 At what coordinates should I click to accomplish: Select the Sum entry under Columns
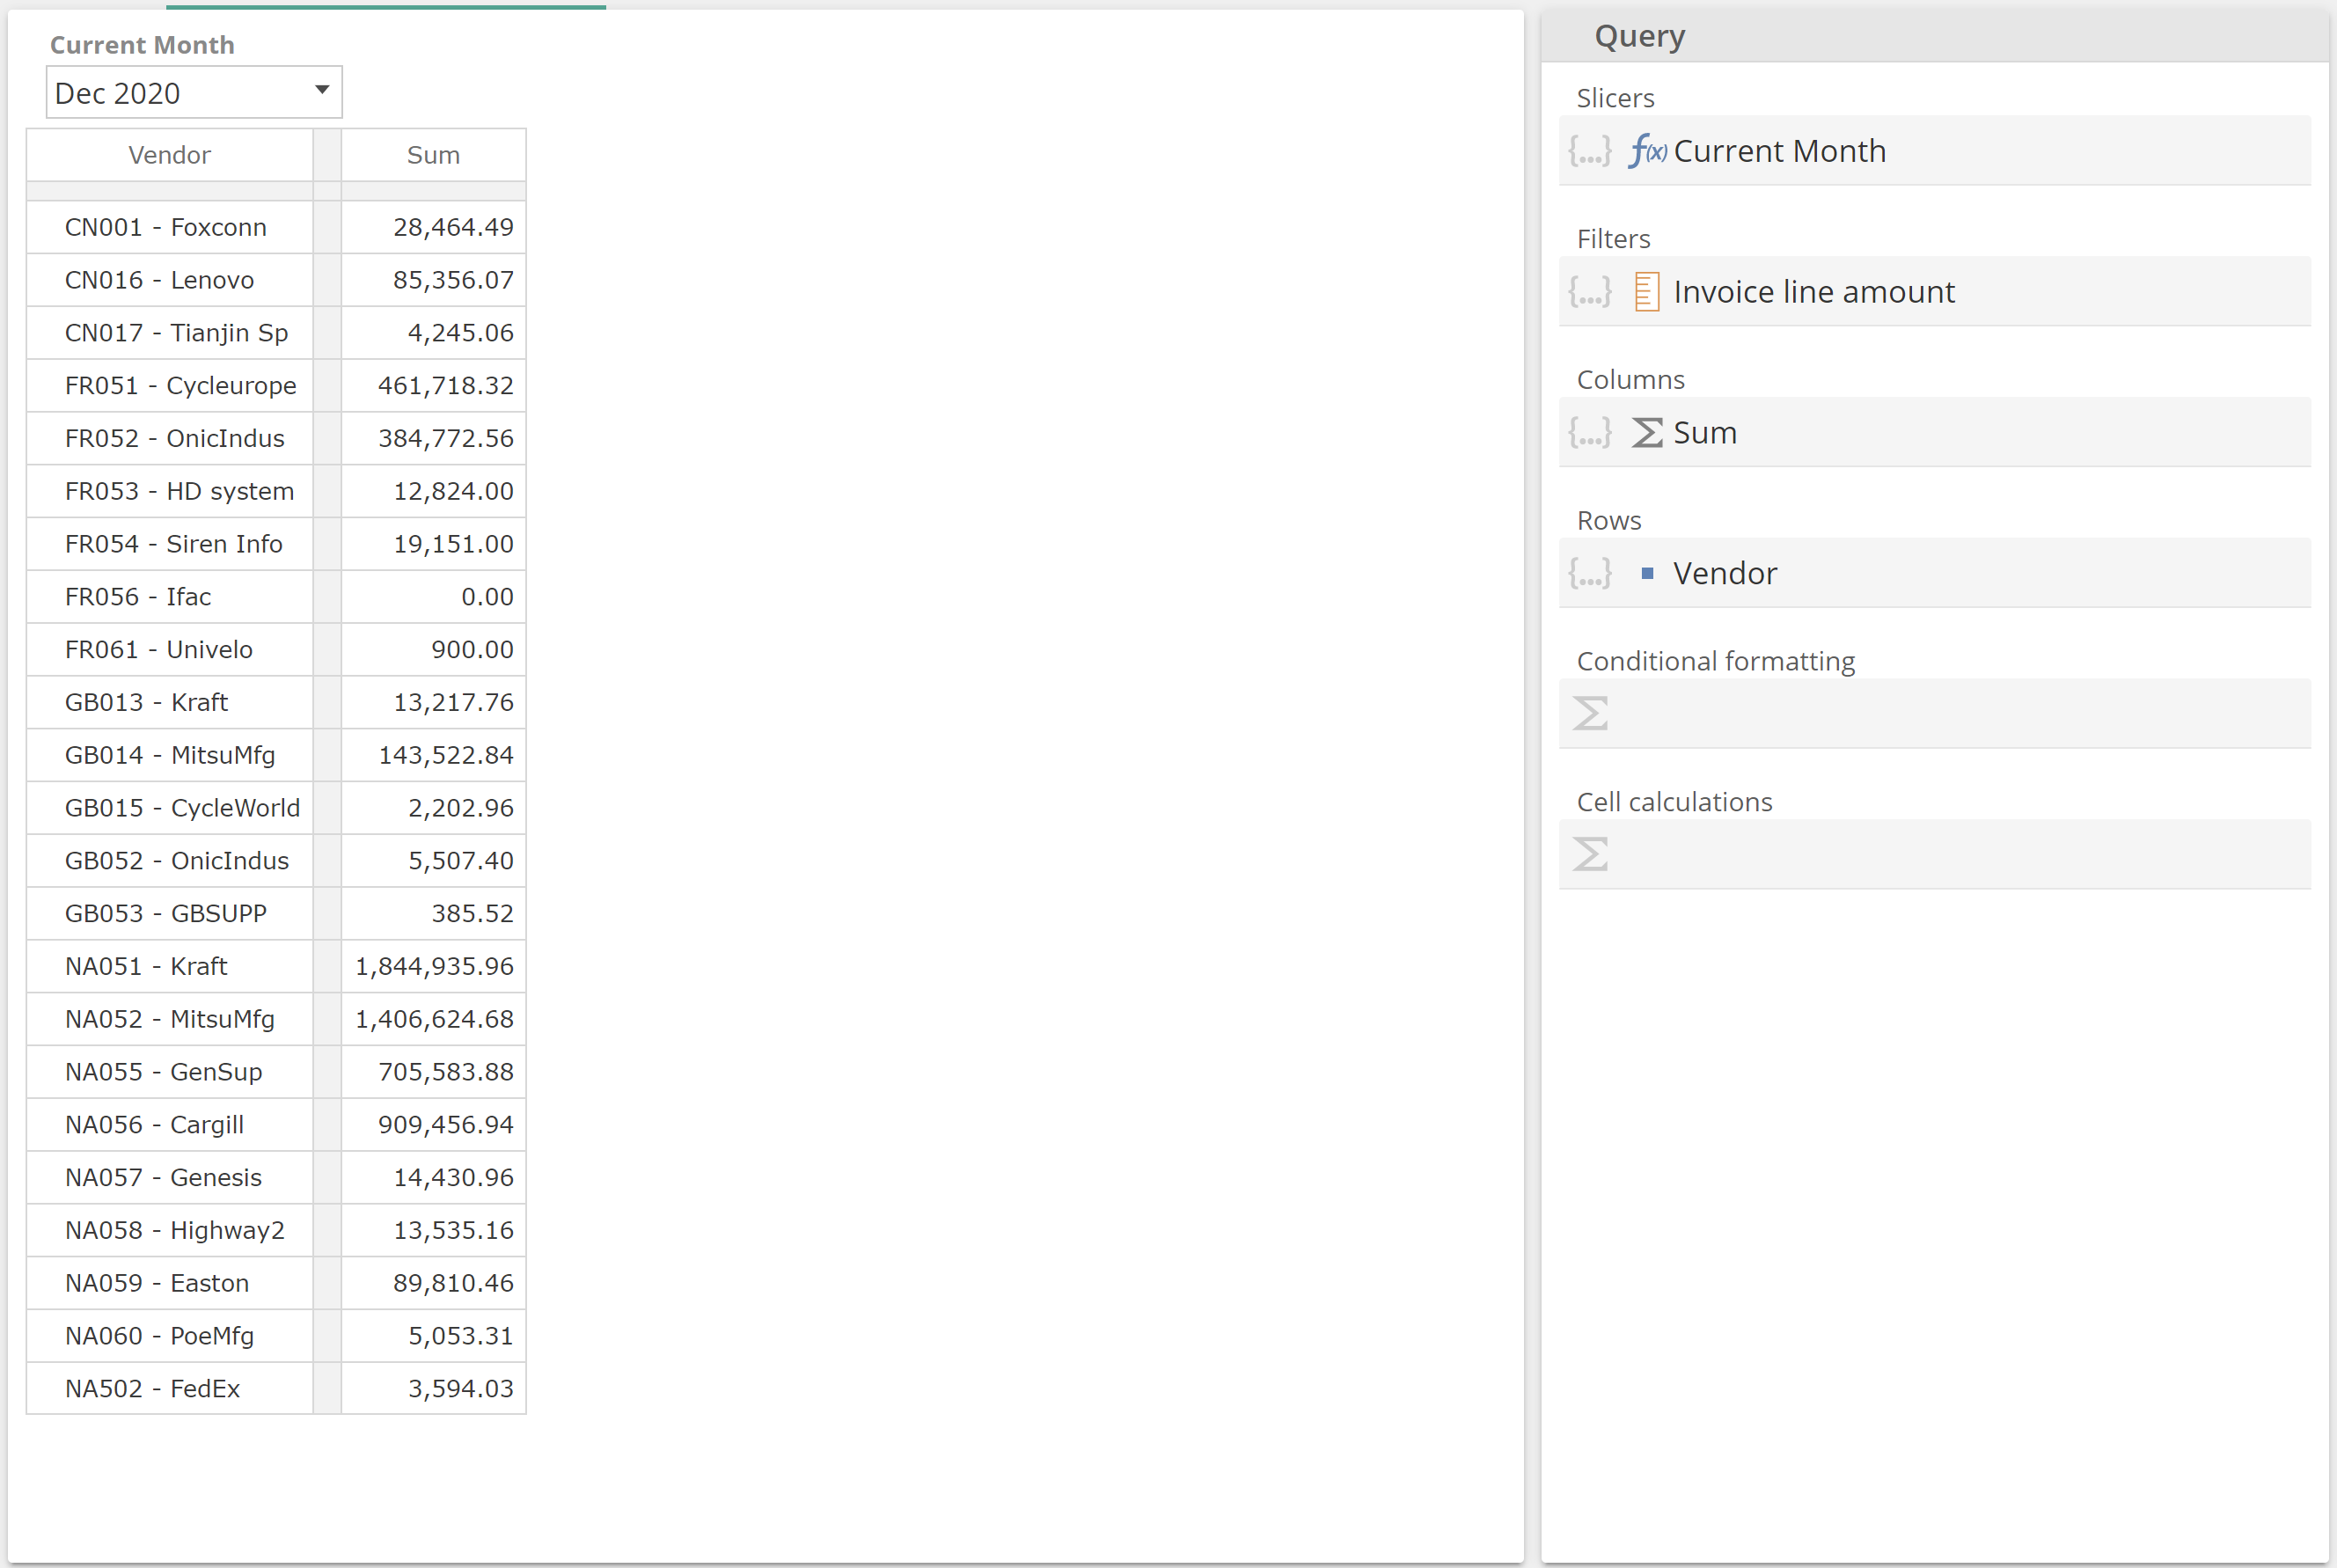[x=1935, y=433]
